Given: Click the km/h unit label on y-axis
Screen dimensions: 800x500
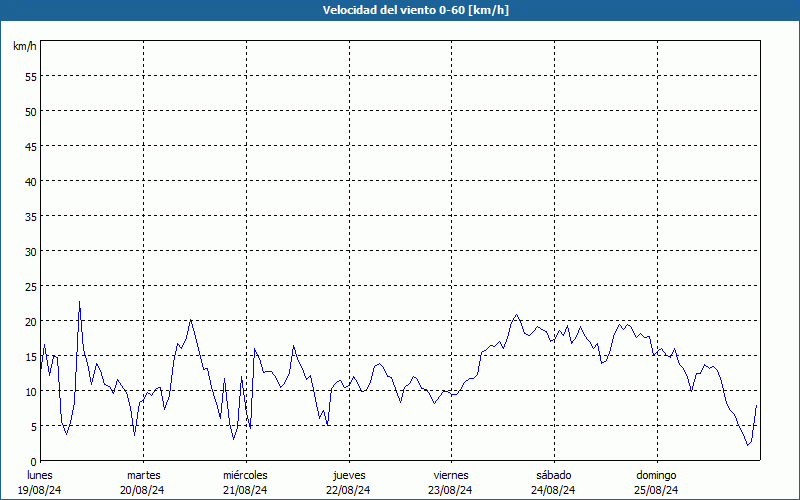Looking at the screenshot, I should 25,46.
